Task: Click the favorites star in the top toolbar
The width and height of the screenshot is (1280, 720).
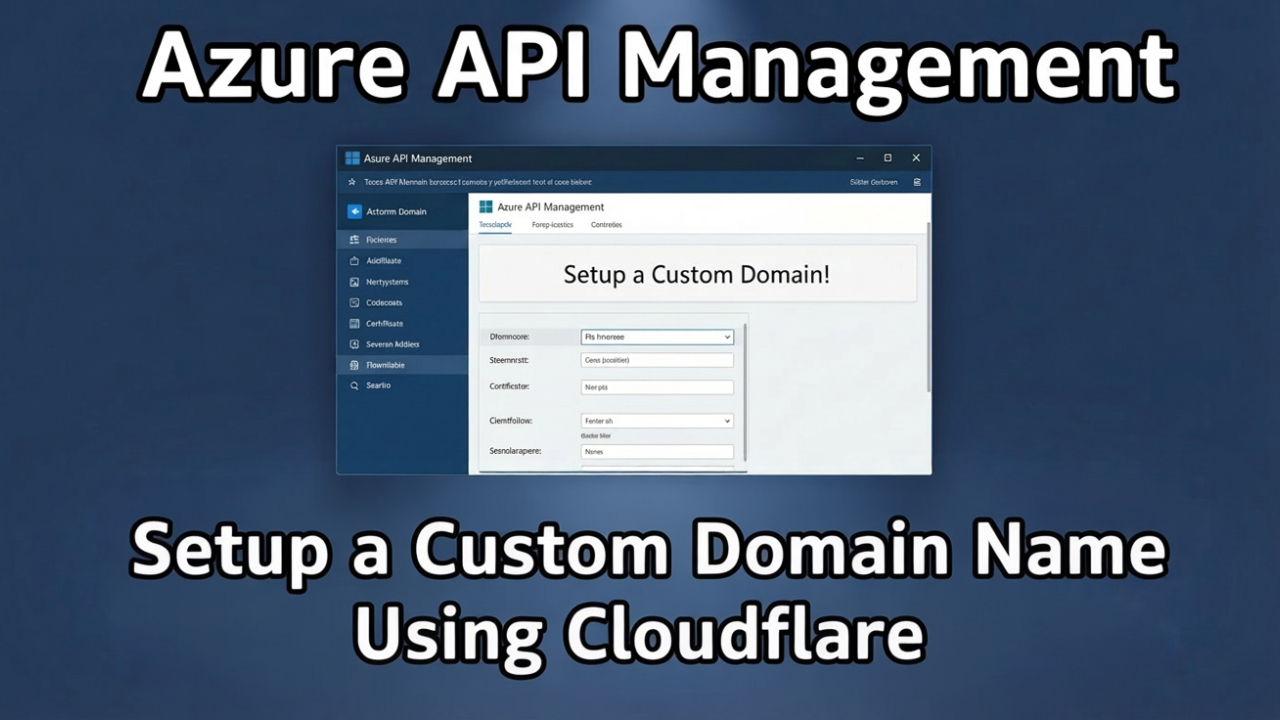Action: (351, 182)
